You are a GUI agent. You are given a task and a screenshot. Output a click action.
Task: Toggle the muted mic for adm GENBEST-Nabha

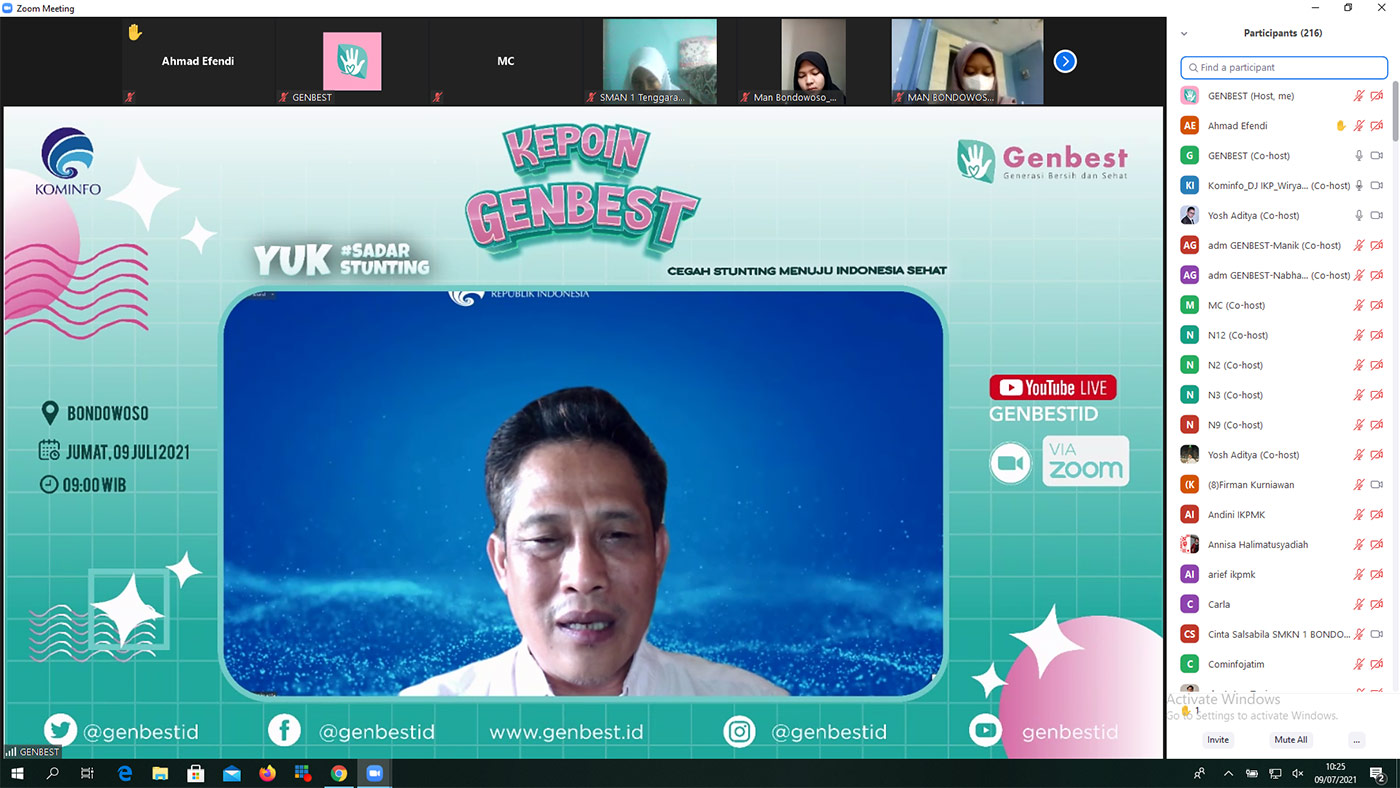pos(1359,276)
